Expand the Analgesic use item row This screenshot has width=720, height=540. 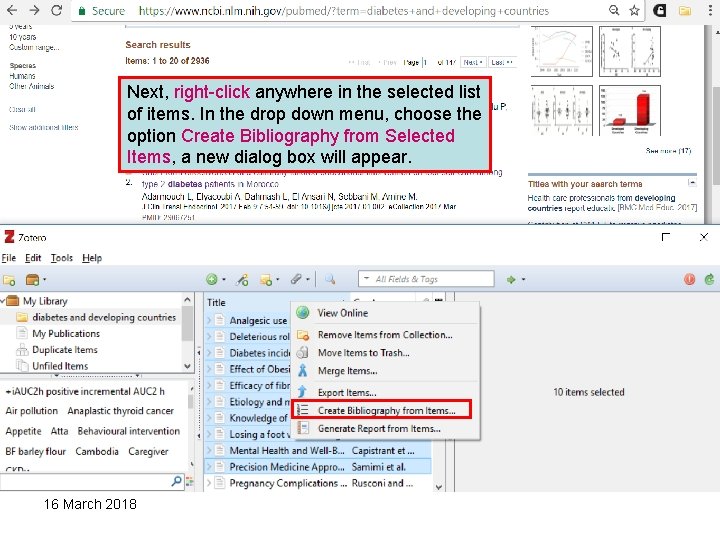209,320
